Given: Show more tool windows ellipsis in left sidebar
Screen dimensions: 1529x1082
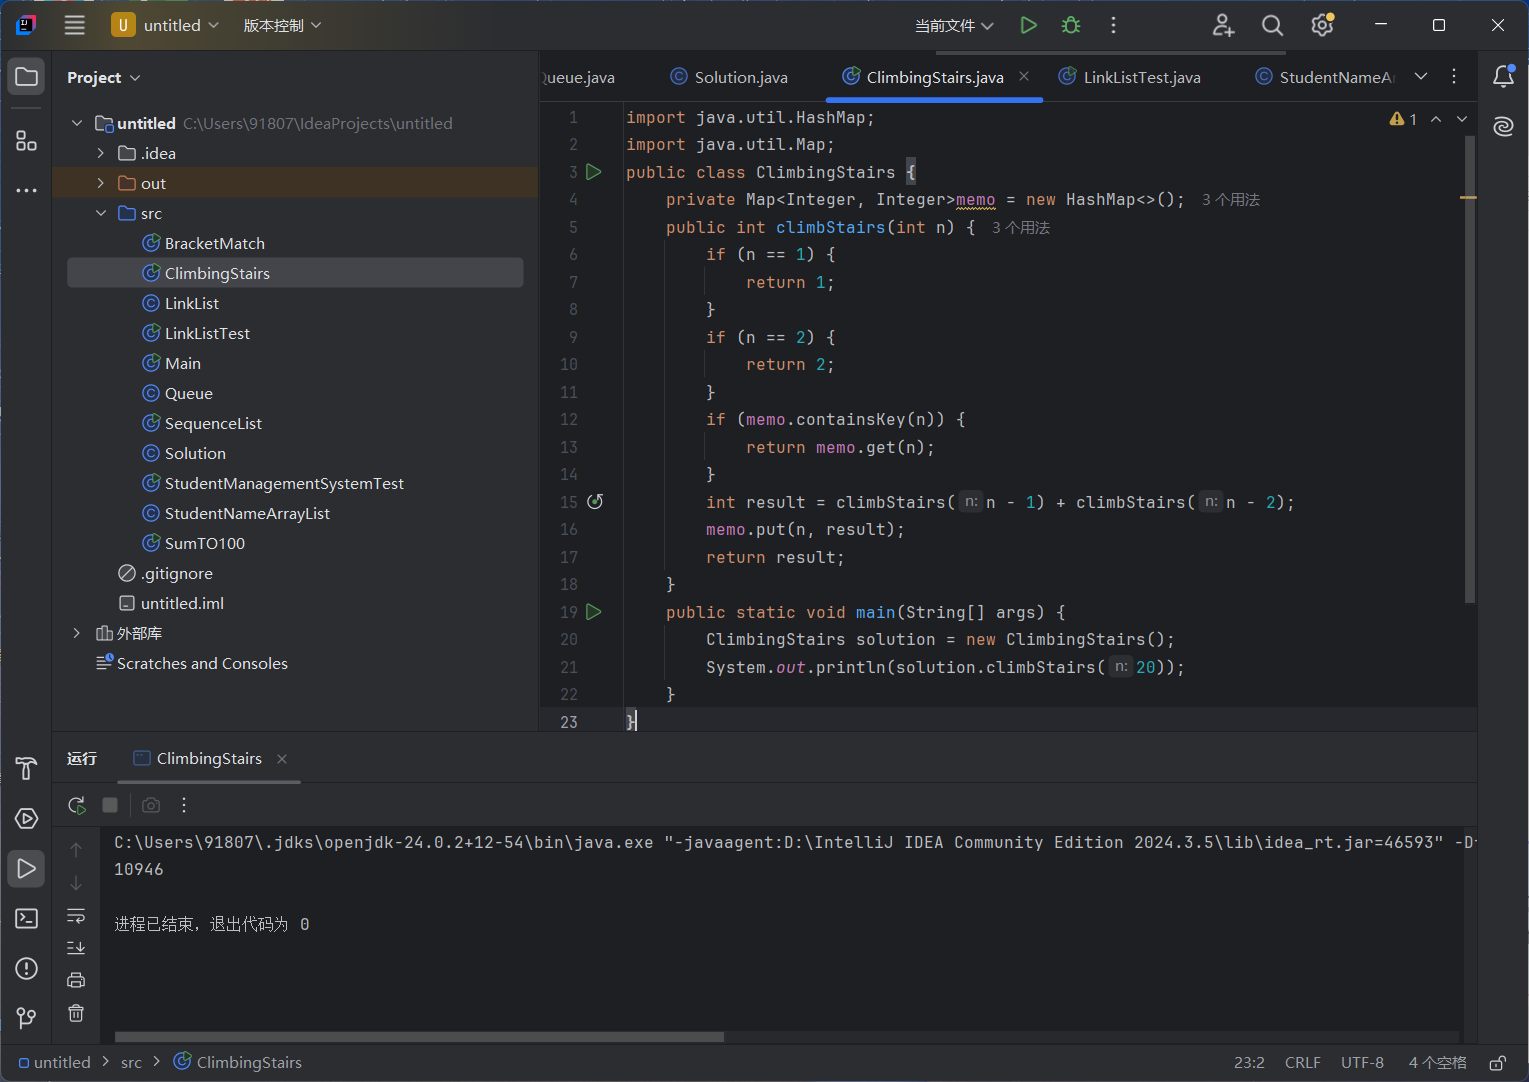Looking at the screenshot, I should tap(27, 190).
